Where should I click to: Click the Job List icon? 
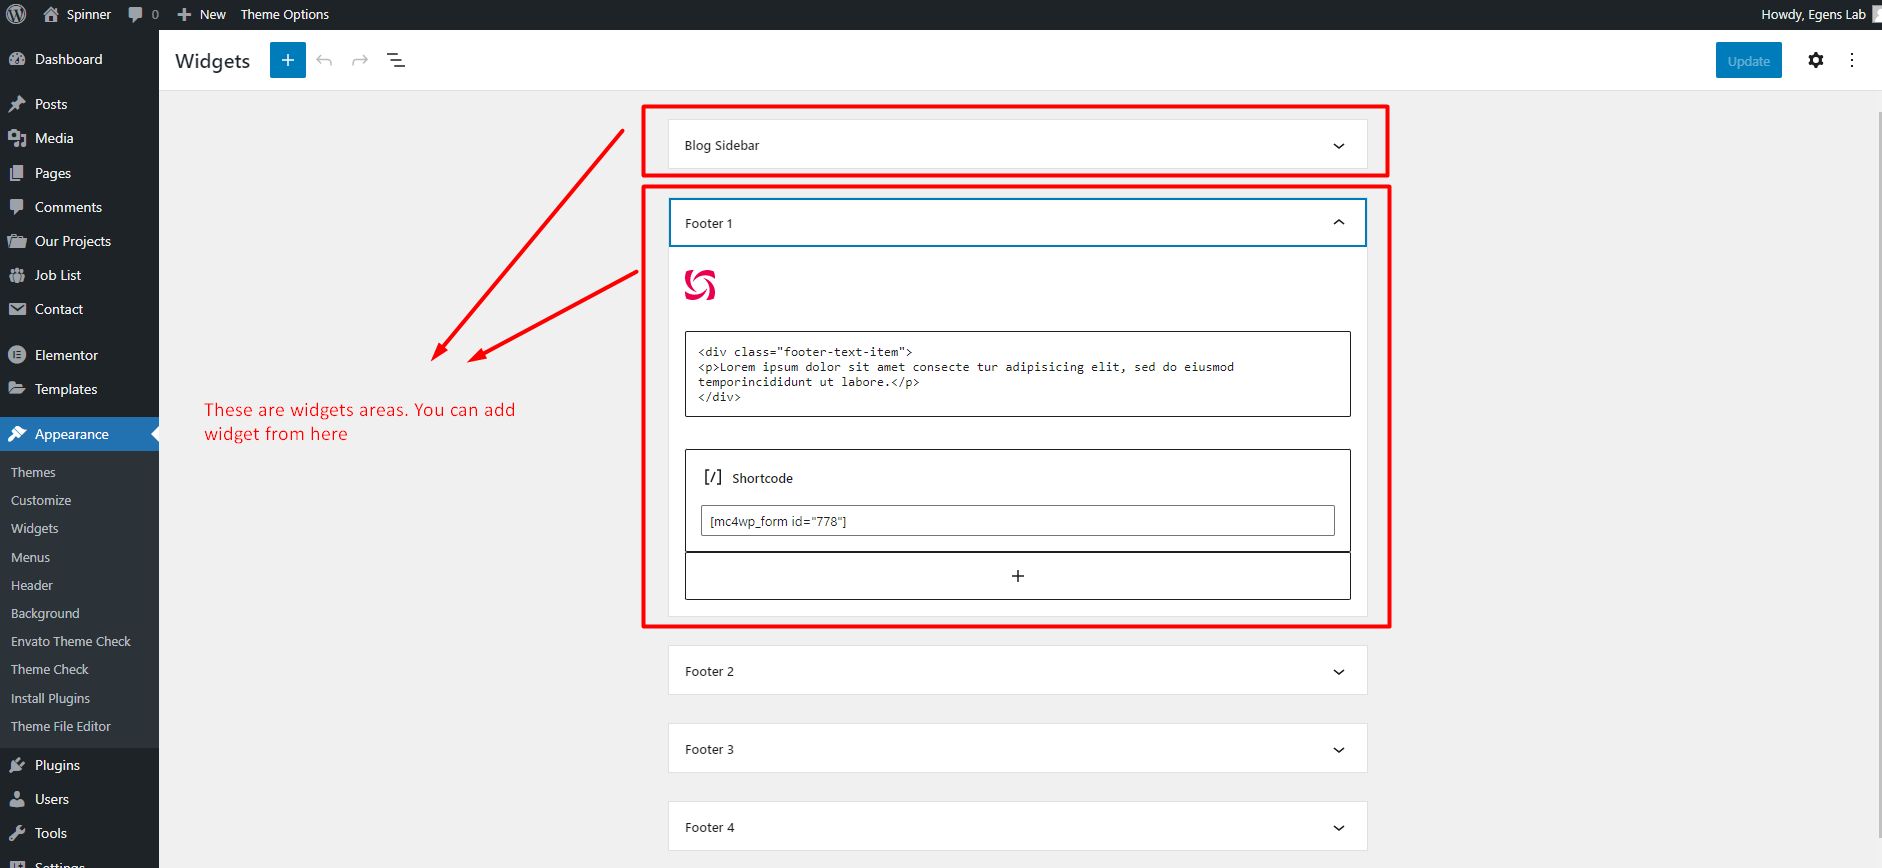click(x=17, y=275)
